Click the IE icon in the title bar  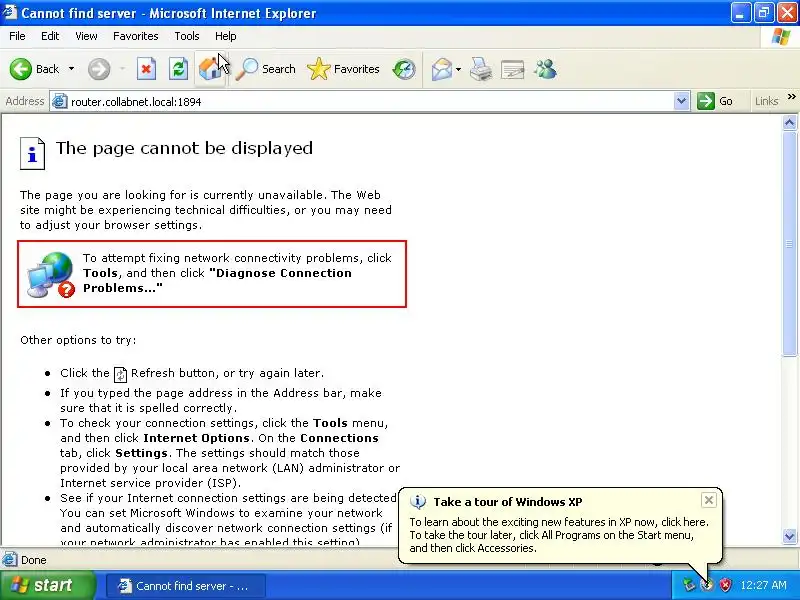10,12
